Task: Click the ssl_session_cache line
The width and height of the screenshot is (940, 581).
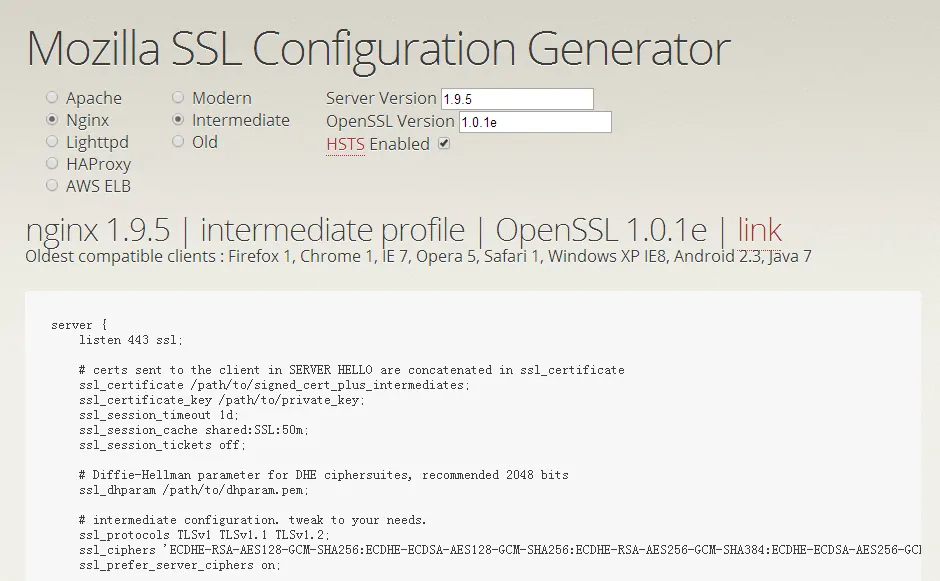Action: 194,430
